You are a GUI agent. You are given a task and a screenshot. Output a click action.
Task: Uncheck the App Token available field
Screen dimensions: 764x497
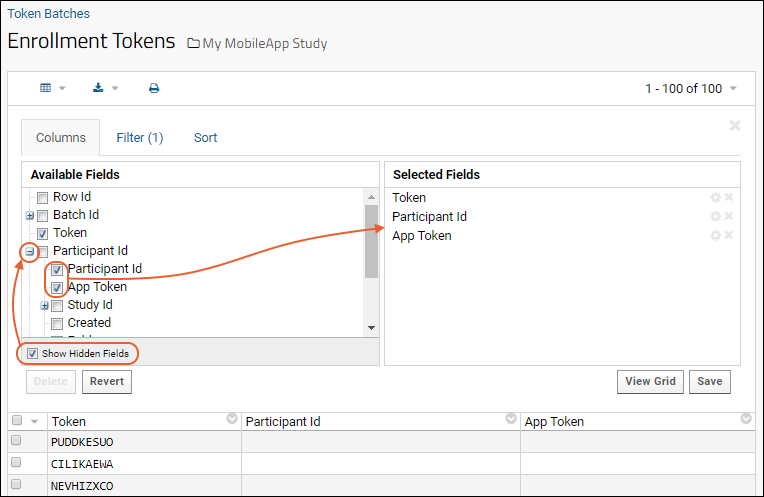pos(57,287)
